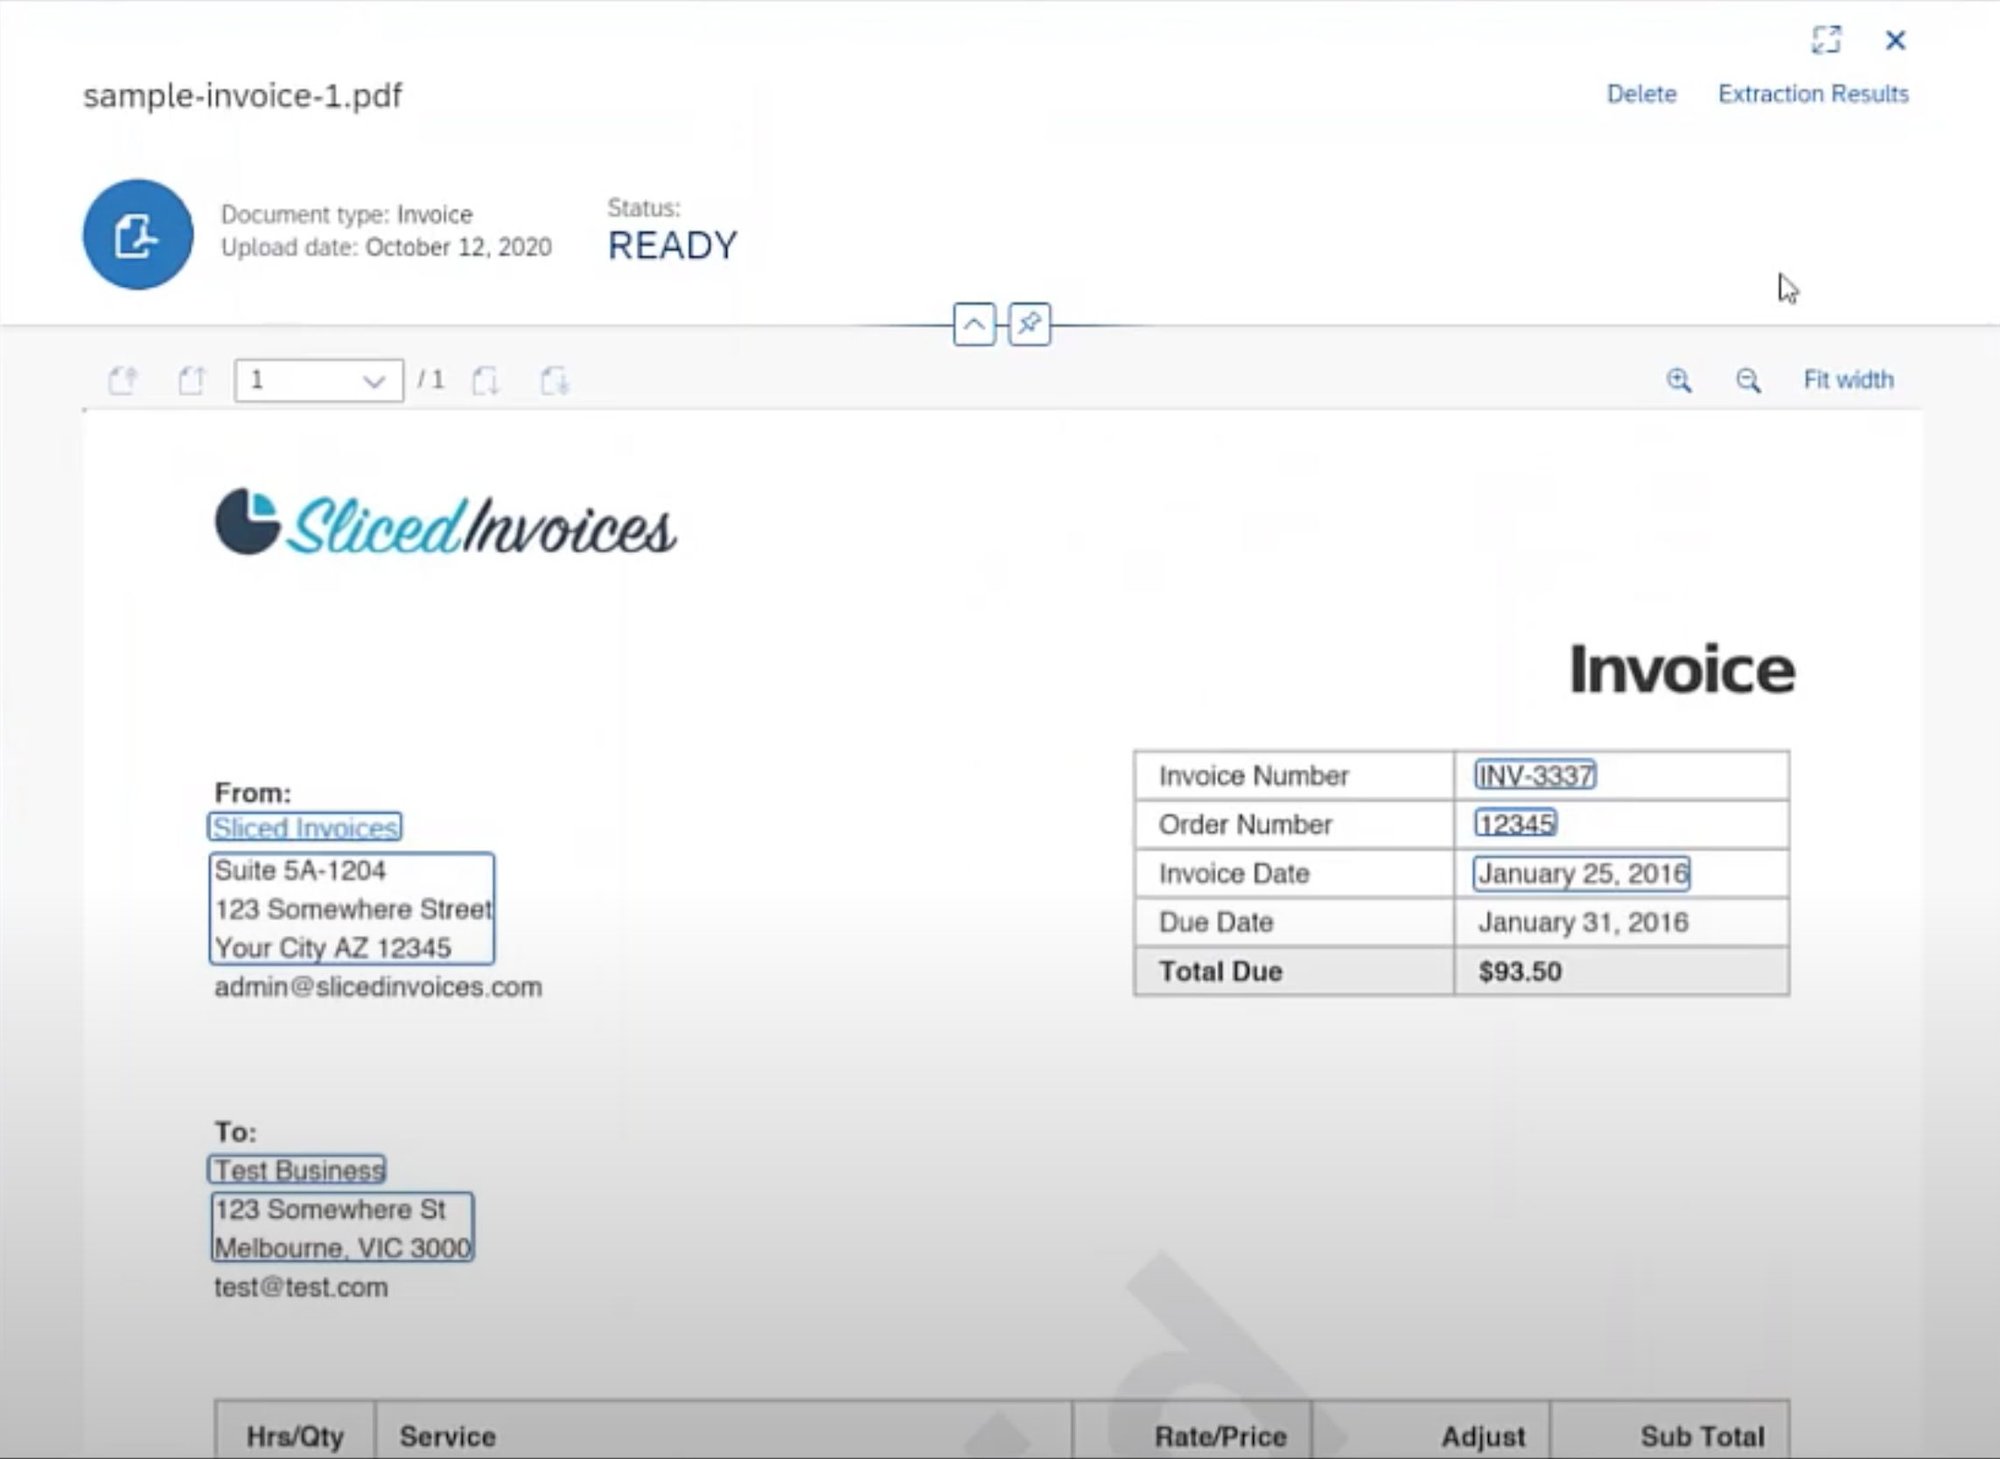The image size is (2000, 1459).
Task: Click the Invoice Number label cell
Action: coord(1294,775)
